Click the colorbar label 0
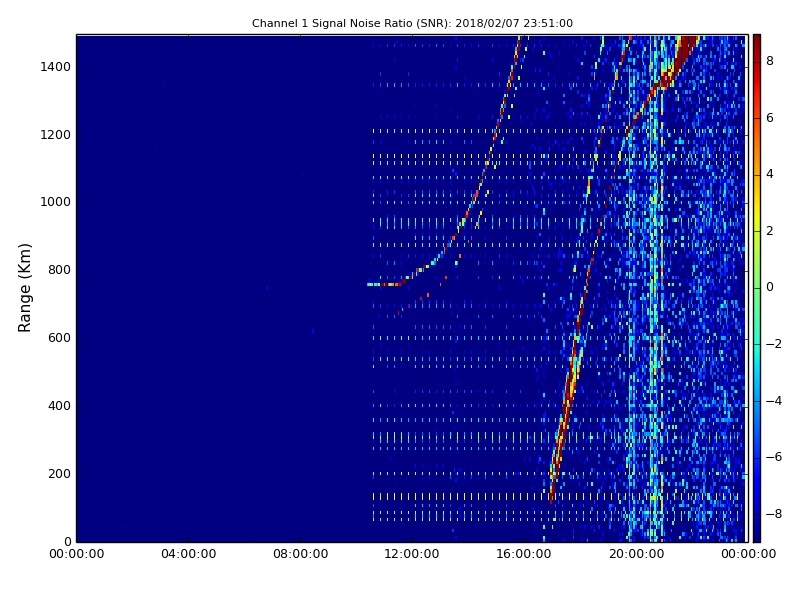800x600 pixels. pyautogui.click(x=770, y=287)
